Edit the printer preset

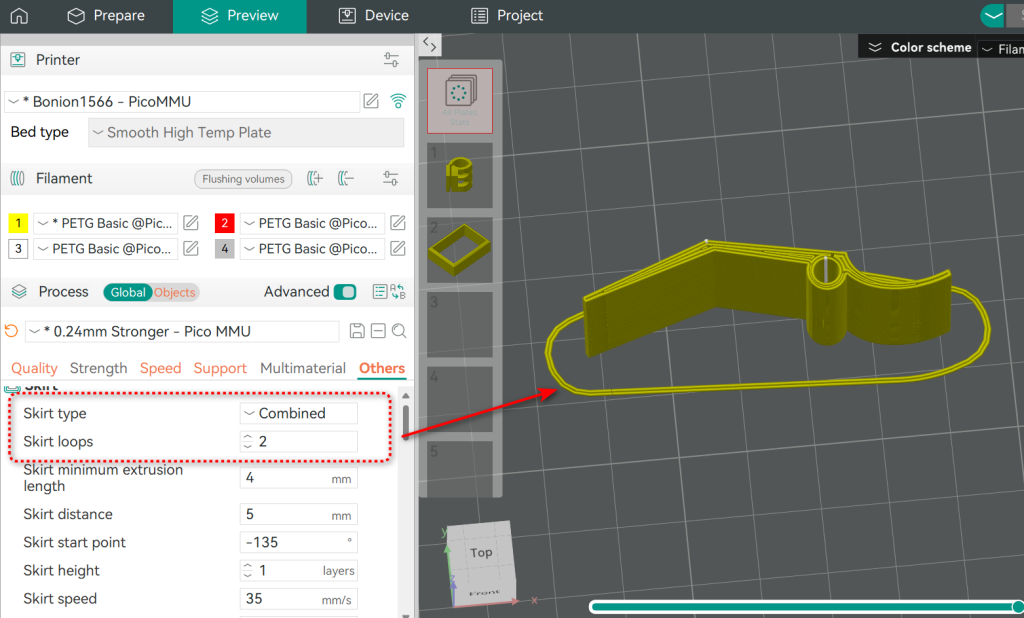(x=371, y=101)
